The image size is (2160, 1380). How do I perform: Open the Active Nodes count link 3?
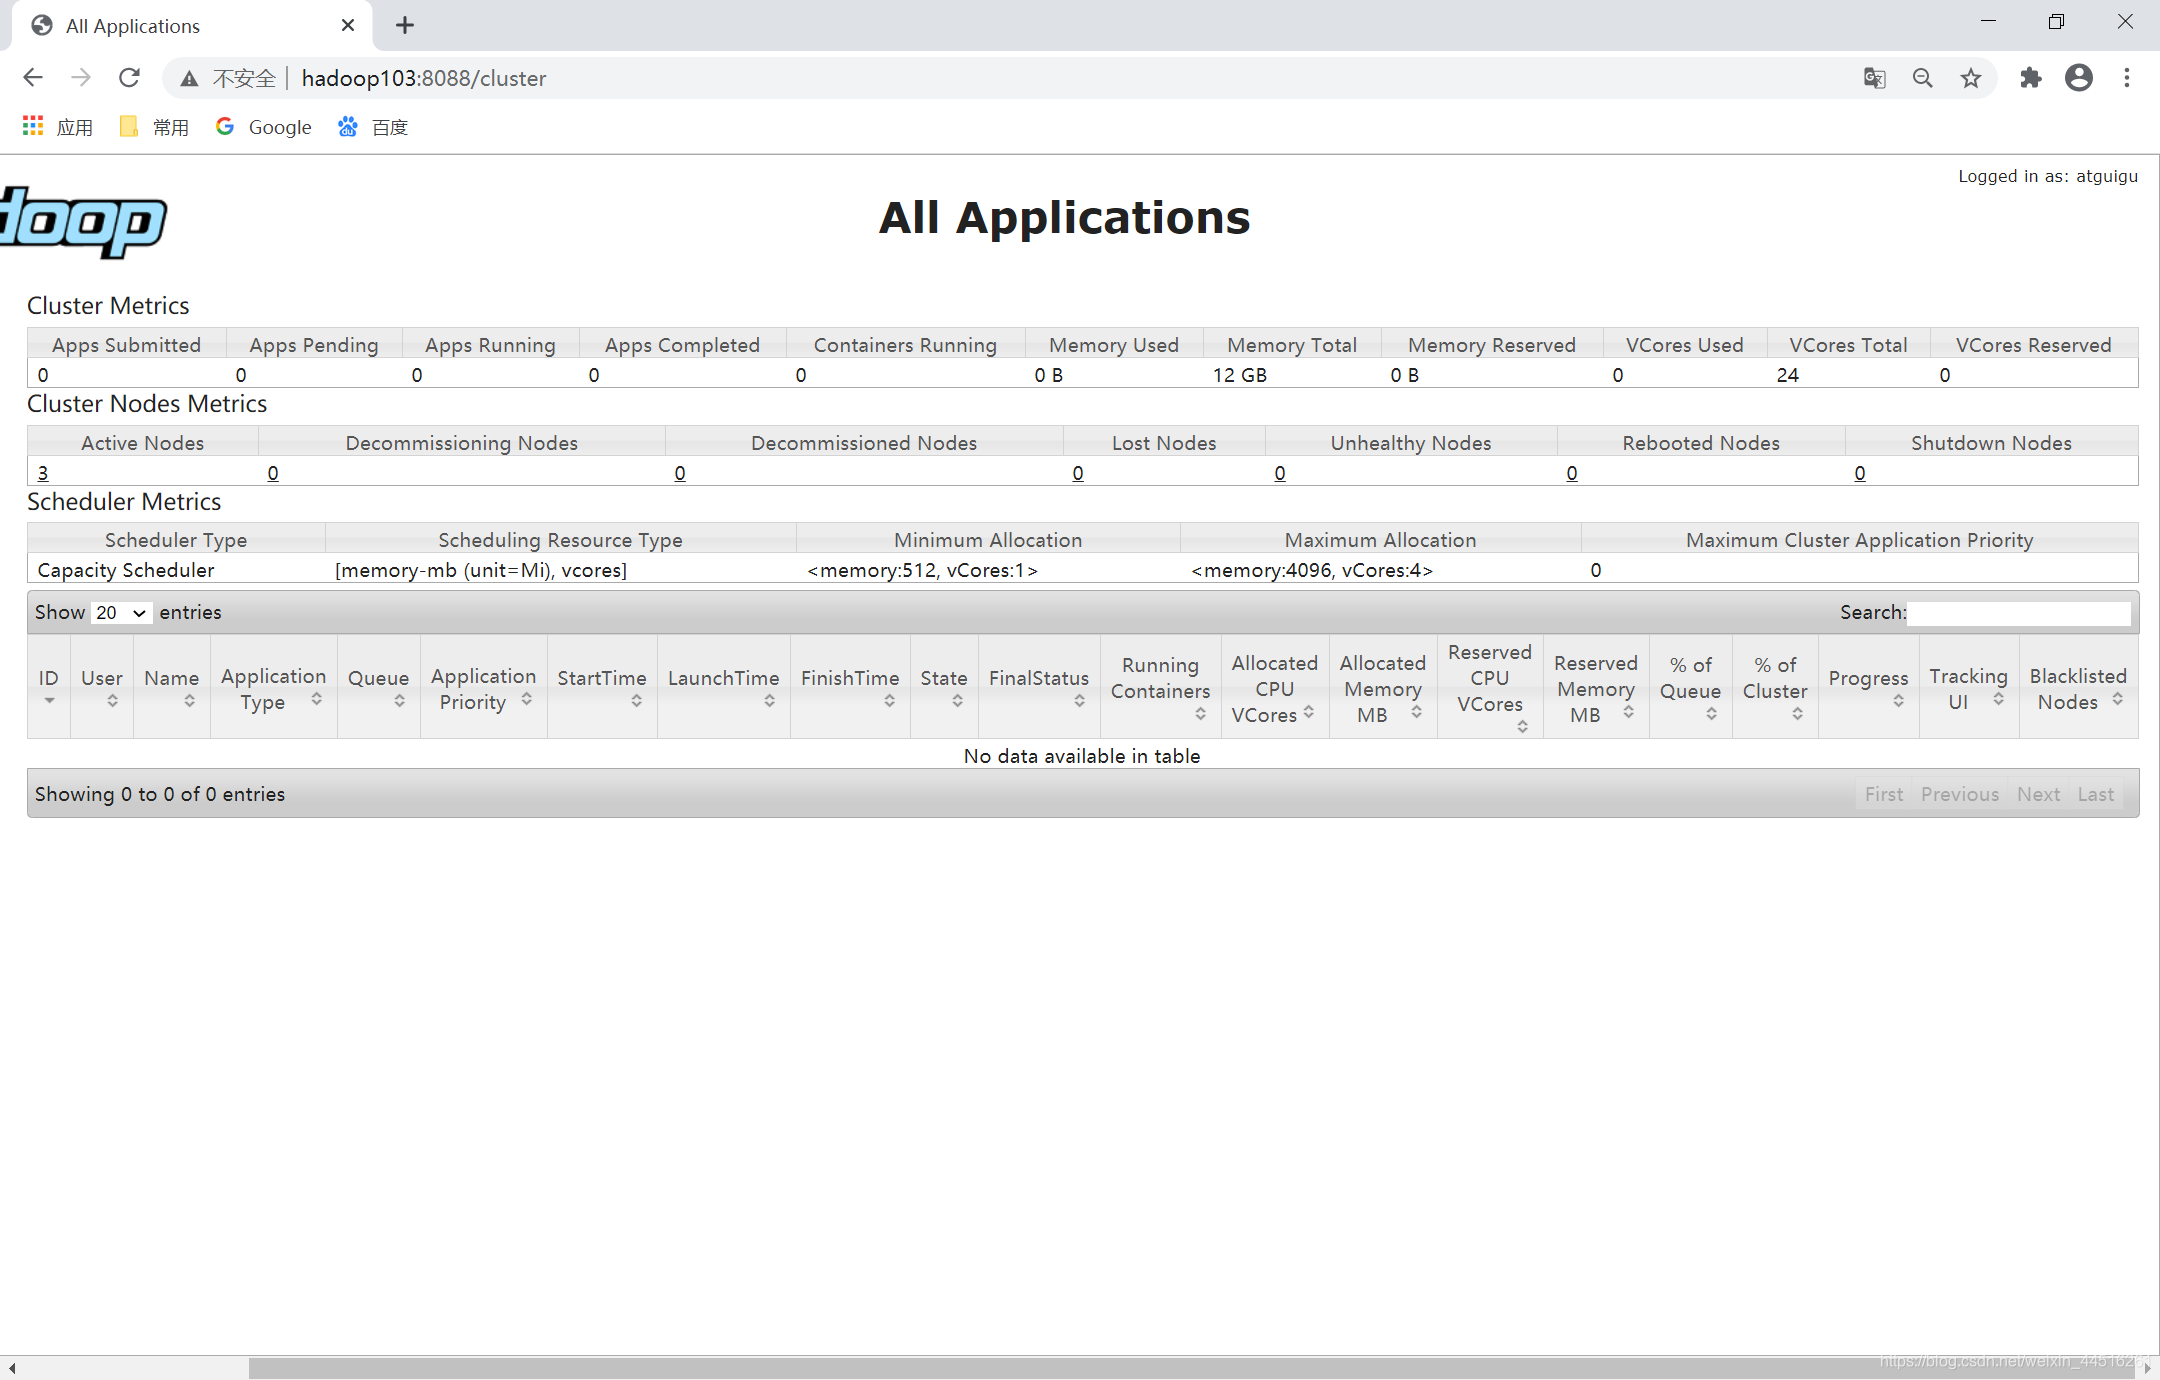(x=43, y=473)
